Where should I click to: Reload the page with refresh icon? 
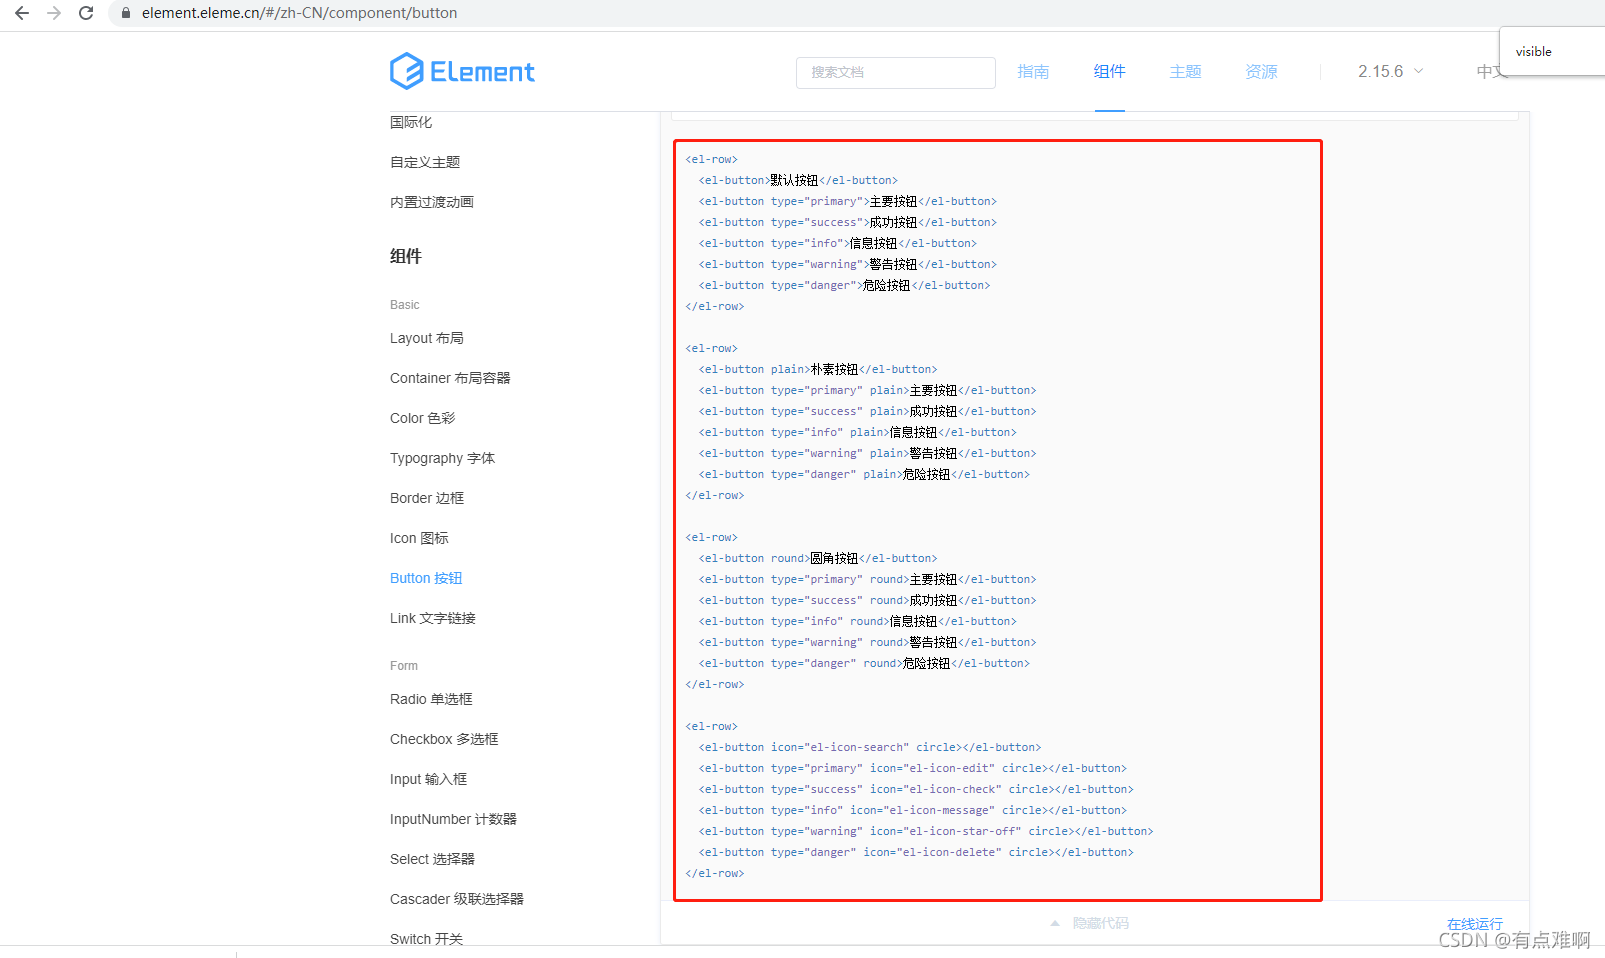pos(86,13)
